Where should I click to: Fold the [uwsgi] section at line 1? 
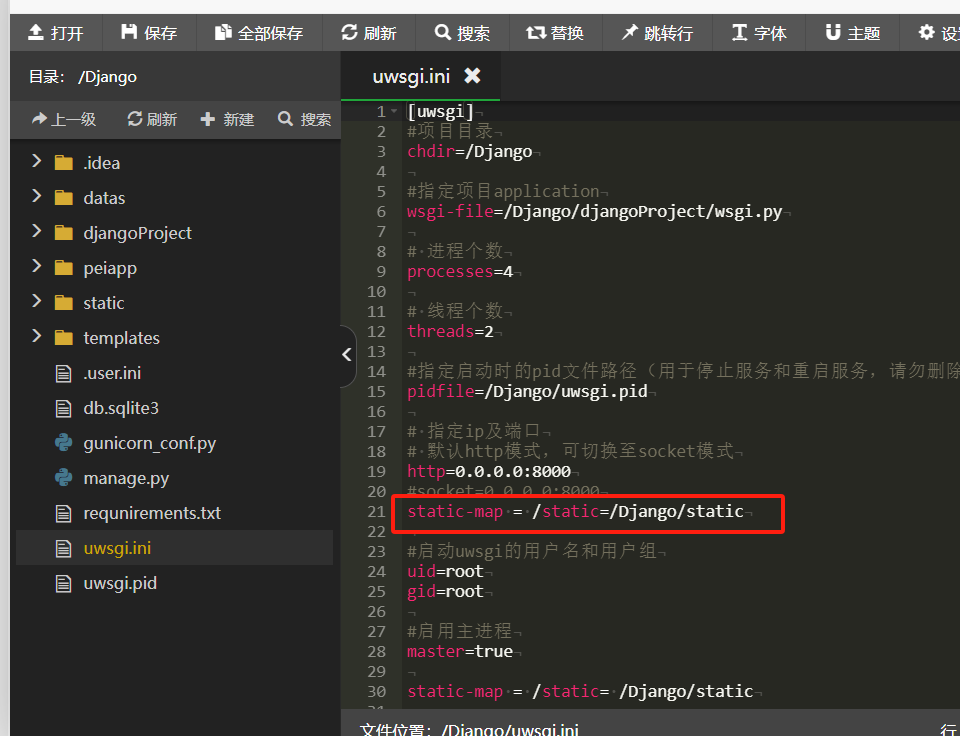click(394, 111)
